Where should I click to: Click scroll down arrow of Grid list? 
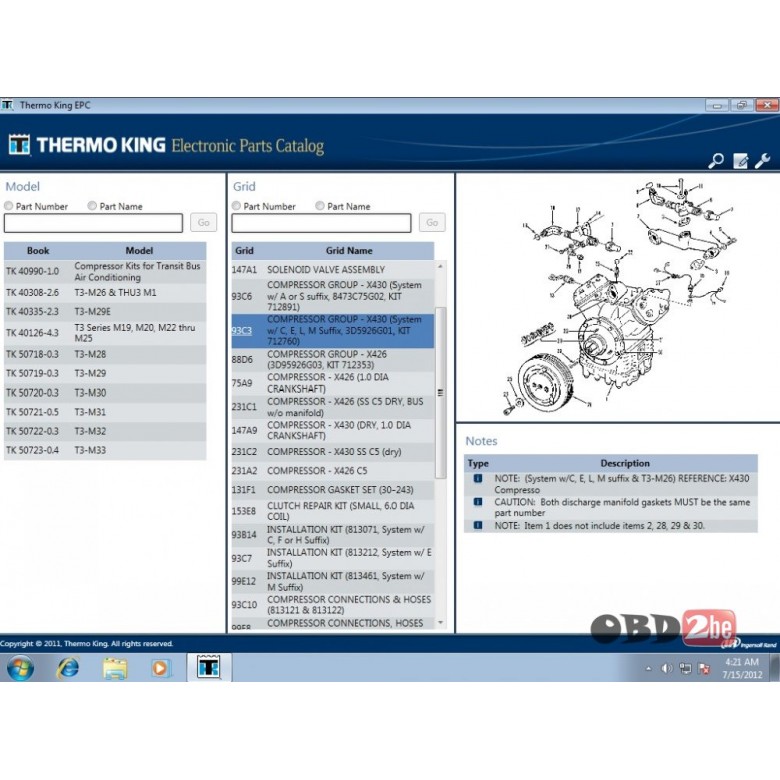point(440,622)
